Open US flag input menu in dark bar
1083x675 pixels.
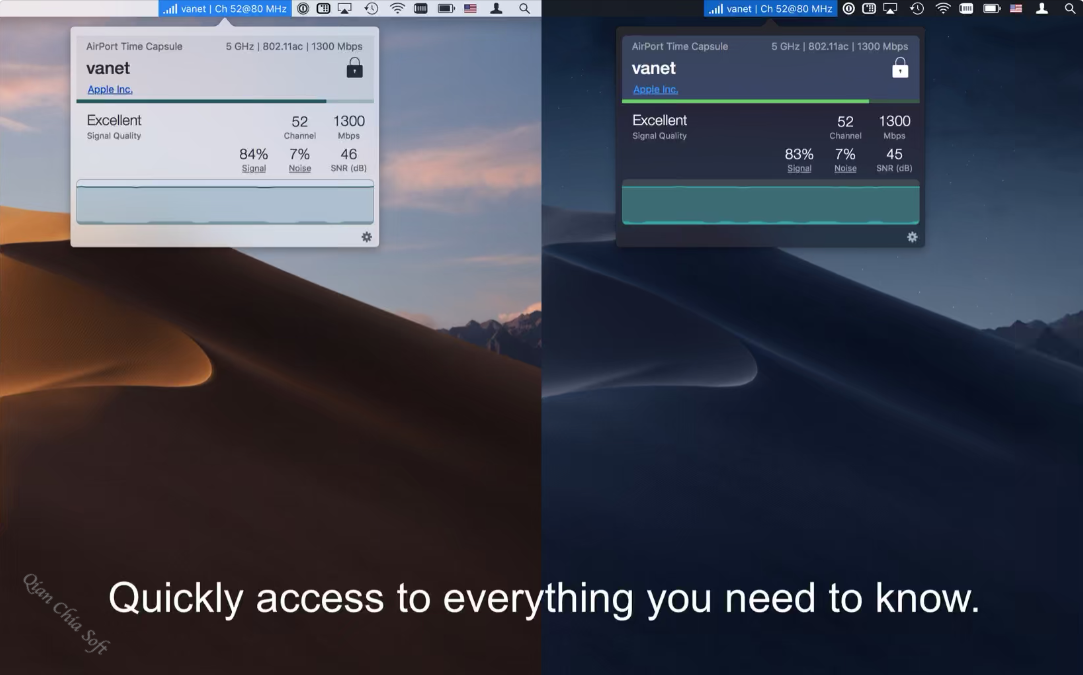1016,8
